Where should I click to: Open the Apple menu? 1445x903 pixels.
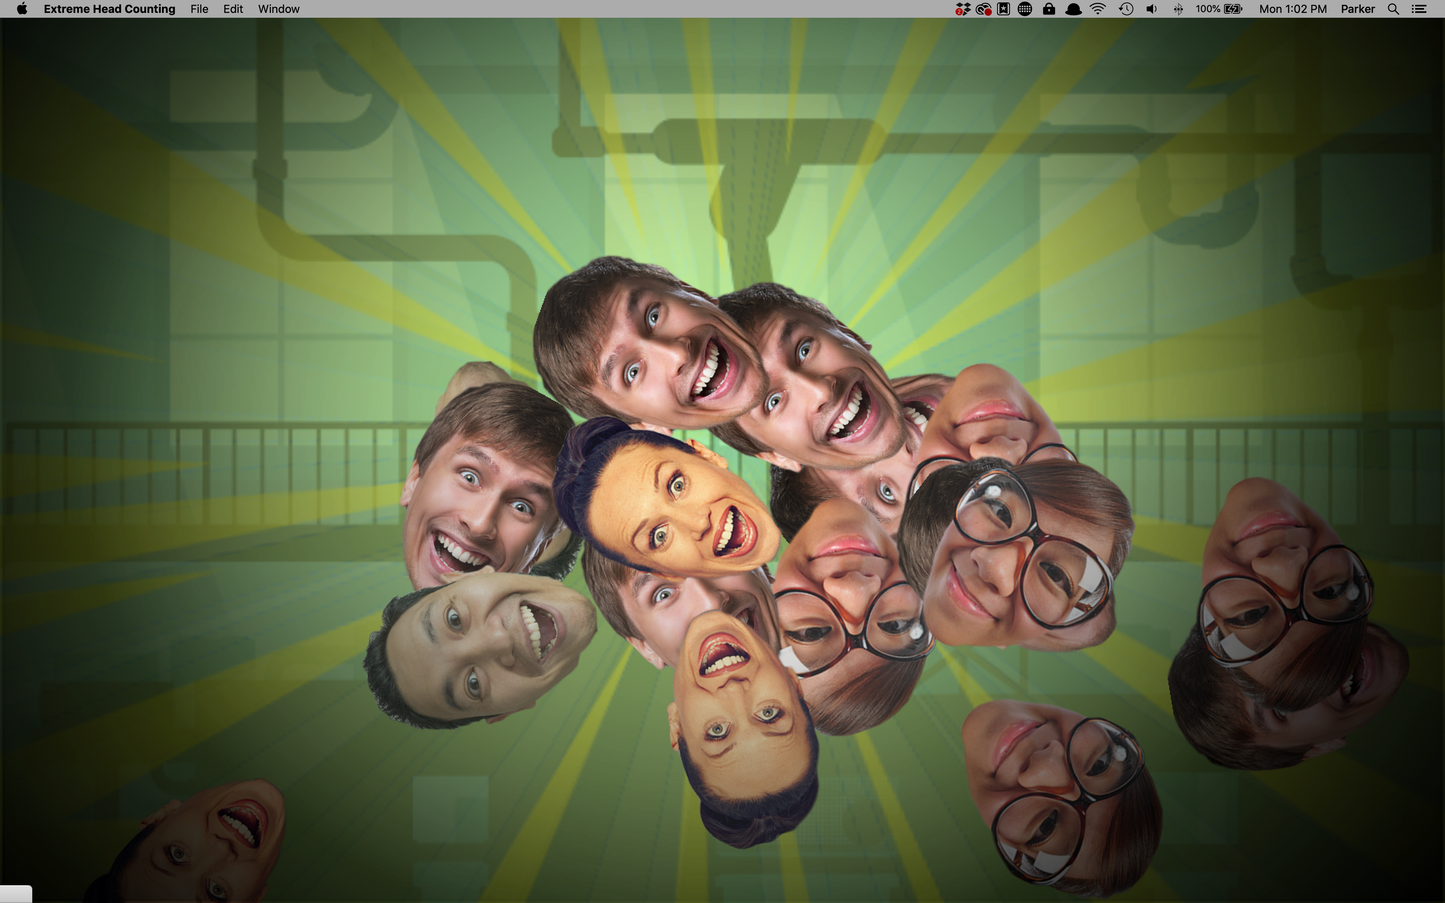pyautogui.click(x=22, y=9)
